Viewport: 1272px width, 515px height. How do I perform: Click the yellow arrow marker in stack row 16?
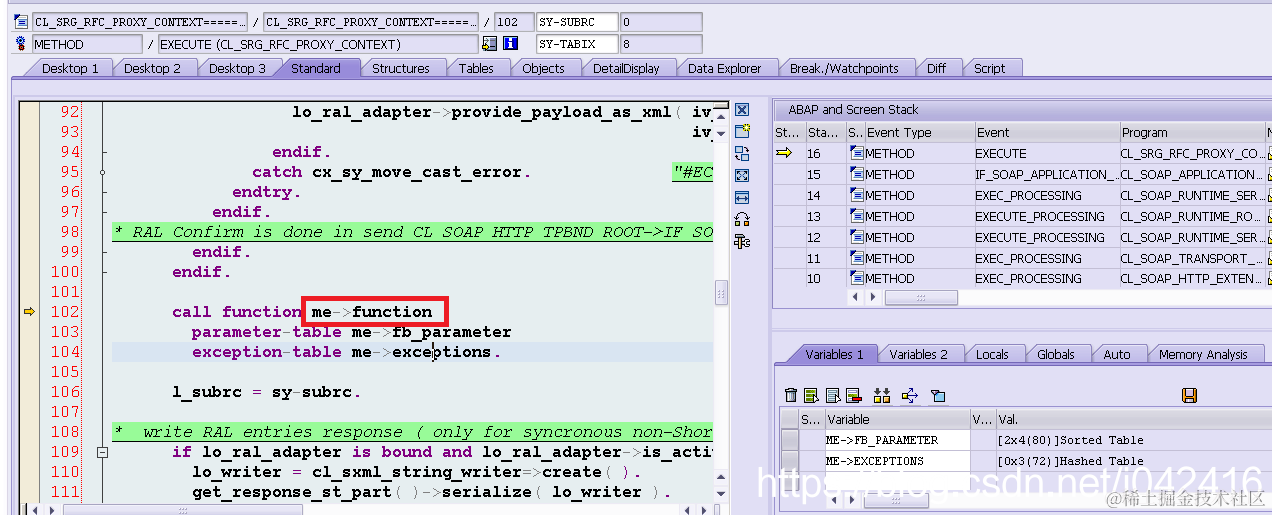[784, 153]
